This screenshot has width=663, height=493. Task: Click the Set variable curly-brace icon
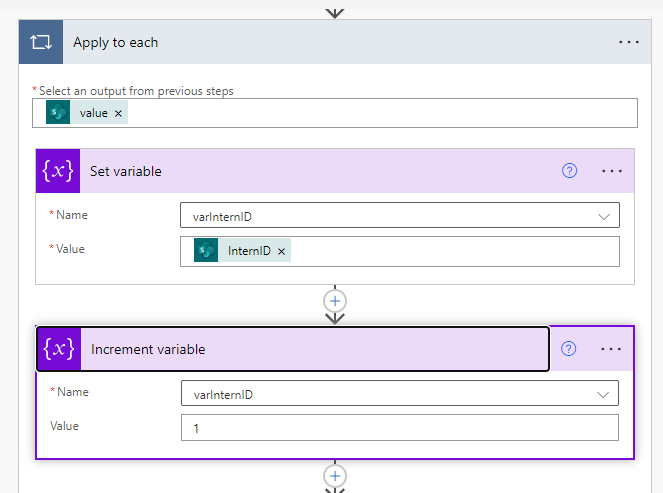[x=58, y=171]
